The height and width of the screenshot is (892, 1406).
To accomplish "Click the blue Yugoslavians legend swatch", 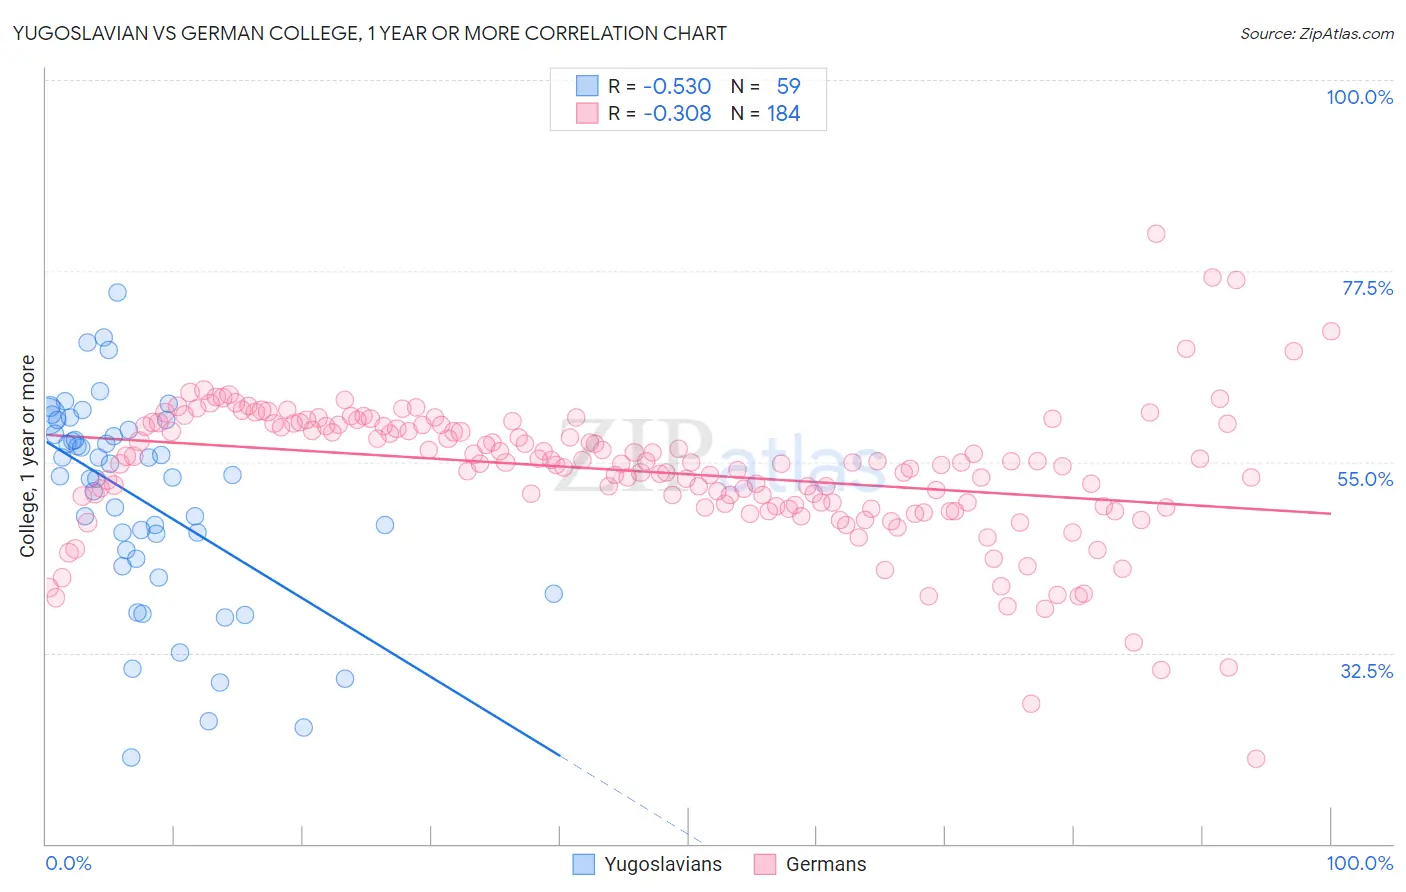I will click(x=584, y=864).
